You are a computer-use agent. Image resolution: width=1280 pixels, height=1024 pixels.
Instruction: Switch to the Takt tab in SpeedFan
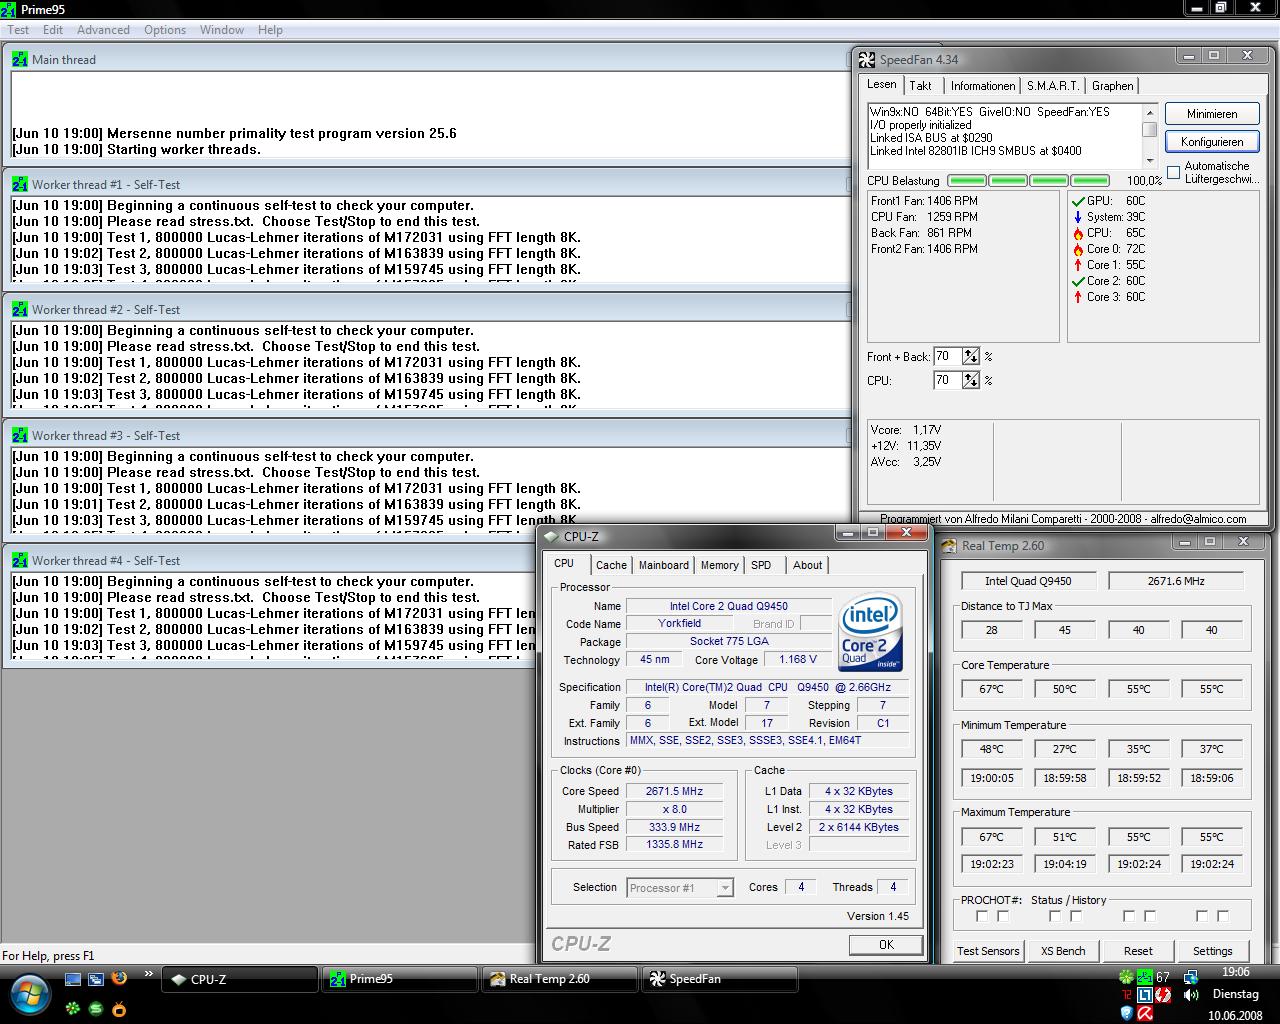click(921, 86)
